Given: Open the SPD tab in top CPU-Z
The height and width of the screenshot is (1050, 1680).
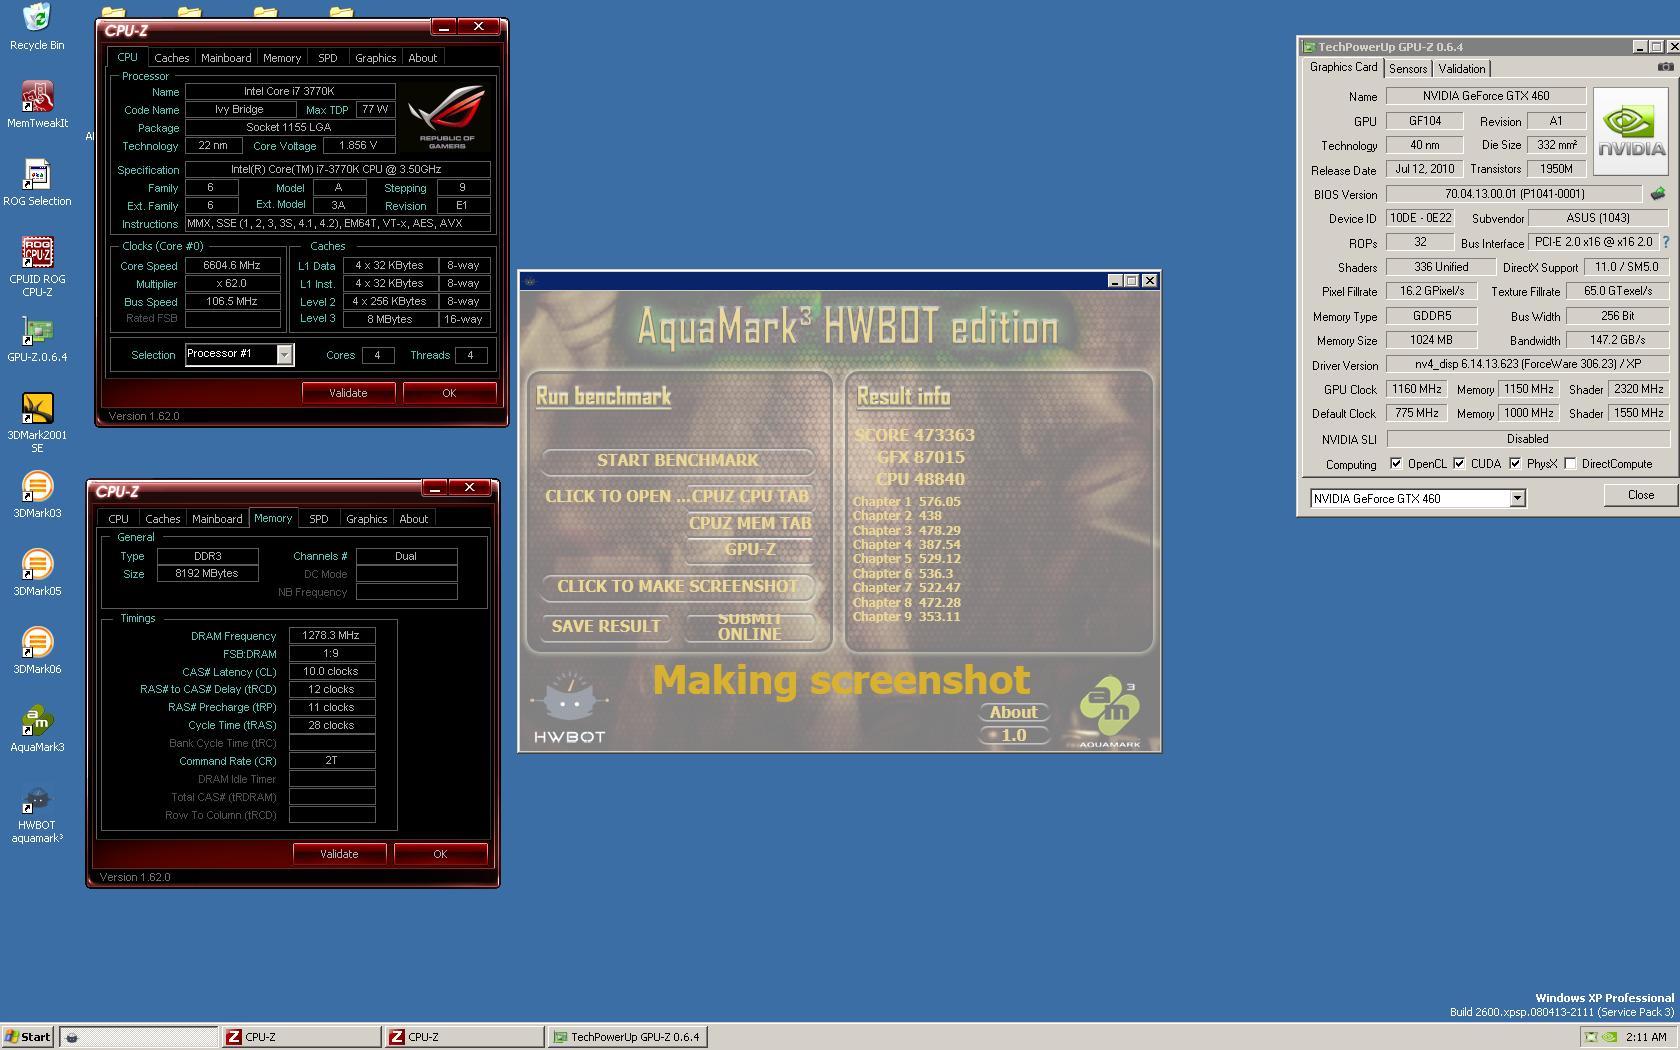Looking at the screenshot, I should (x=327, y=58).
